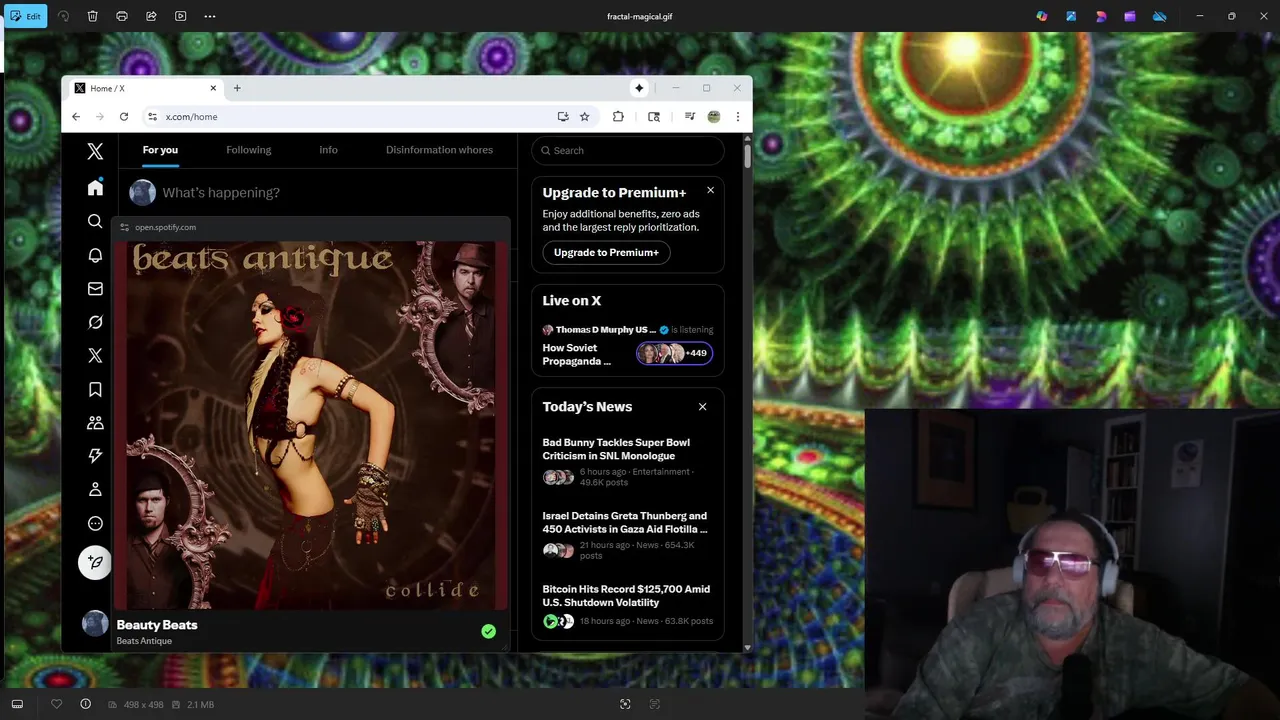Click the Upgrade to Premium+ button
Screen dimensions: 1280x720
click(606, 253)
